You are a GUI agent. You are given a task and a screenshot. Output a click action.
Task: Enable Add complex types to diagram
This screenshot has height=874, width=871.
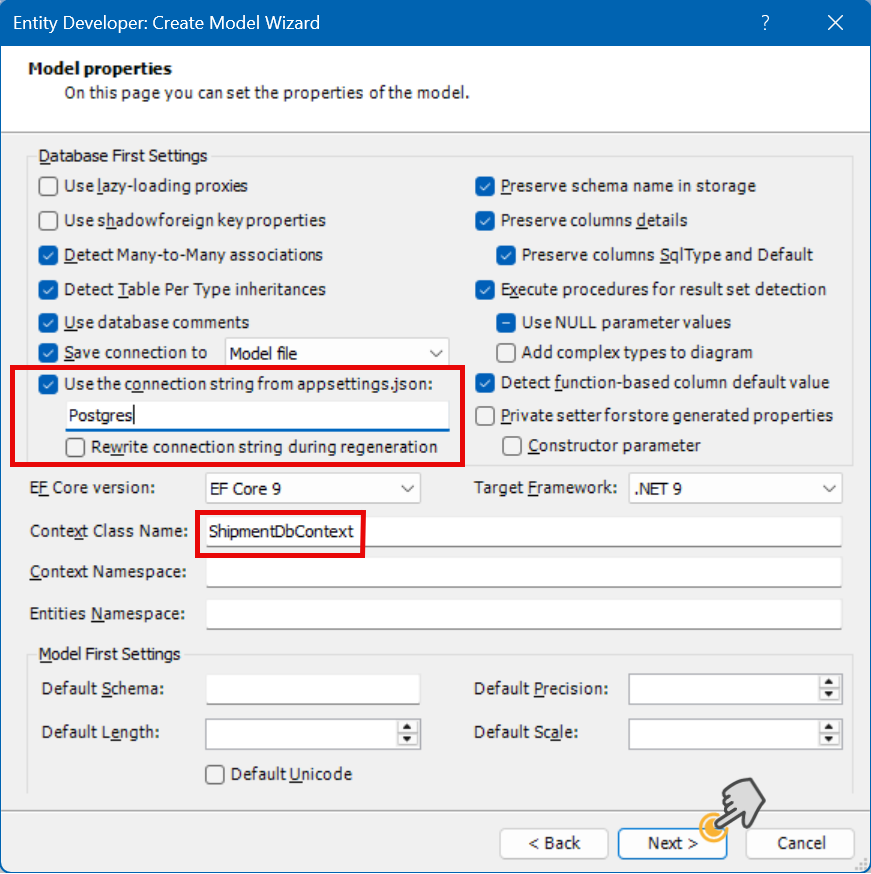506,352
